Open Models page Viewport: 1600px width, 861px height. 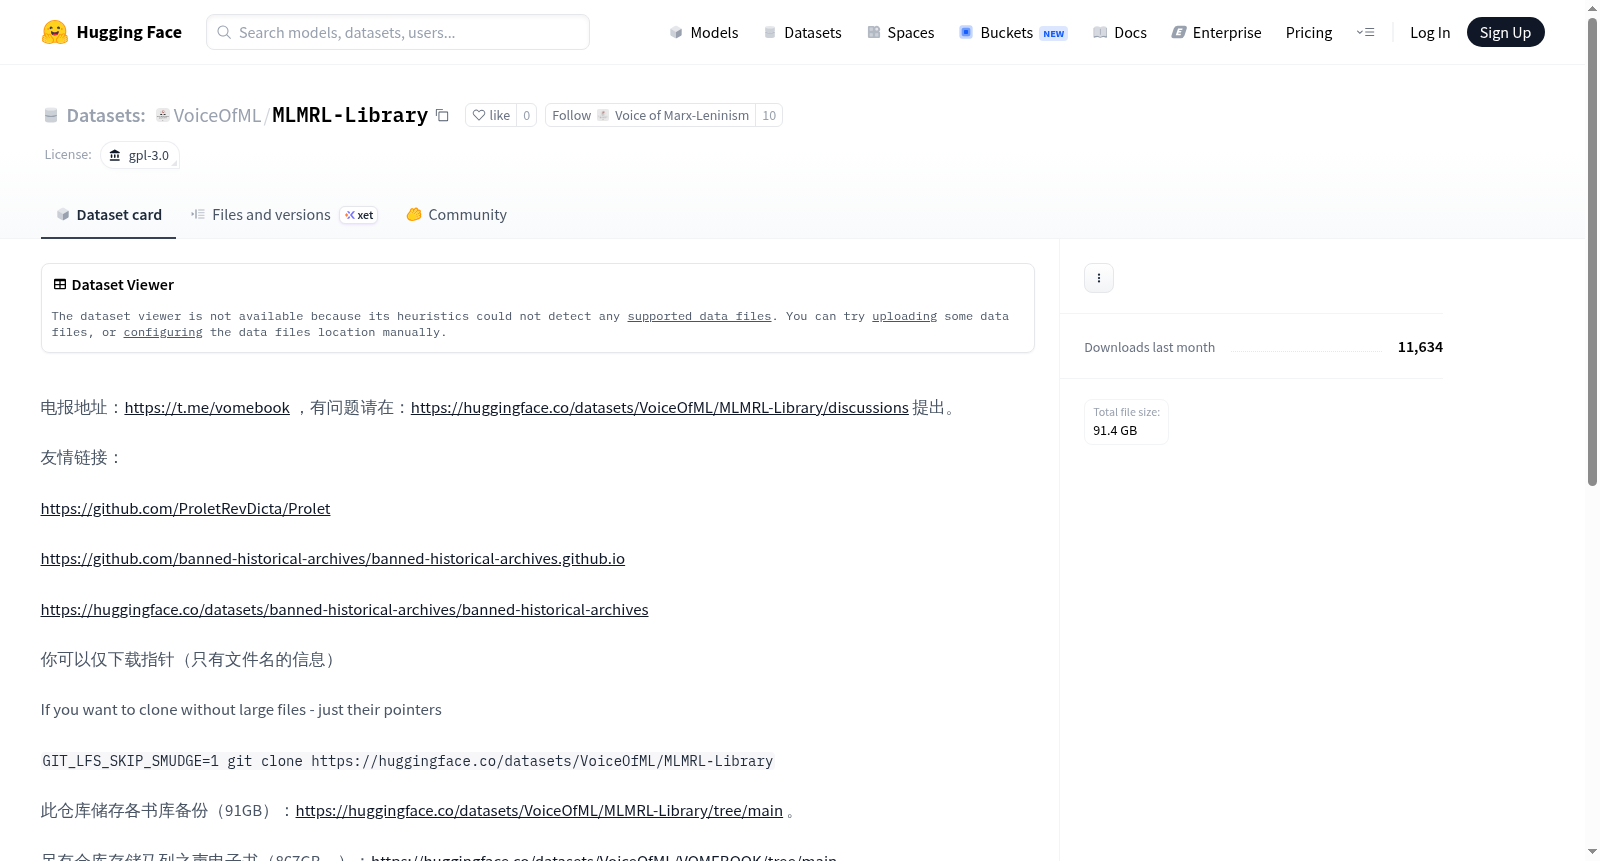click(x=704, y=32)
